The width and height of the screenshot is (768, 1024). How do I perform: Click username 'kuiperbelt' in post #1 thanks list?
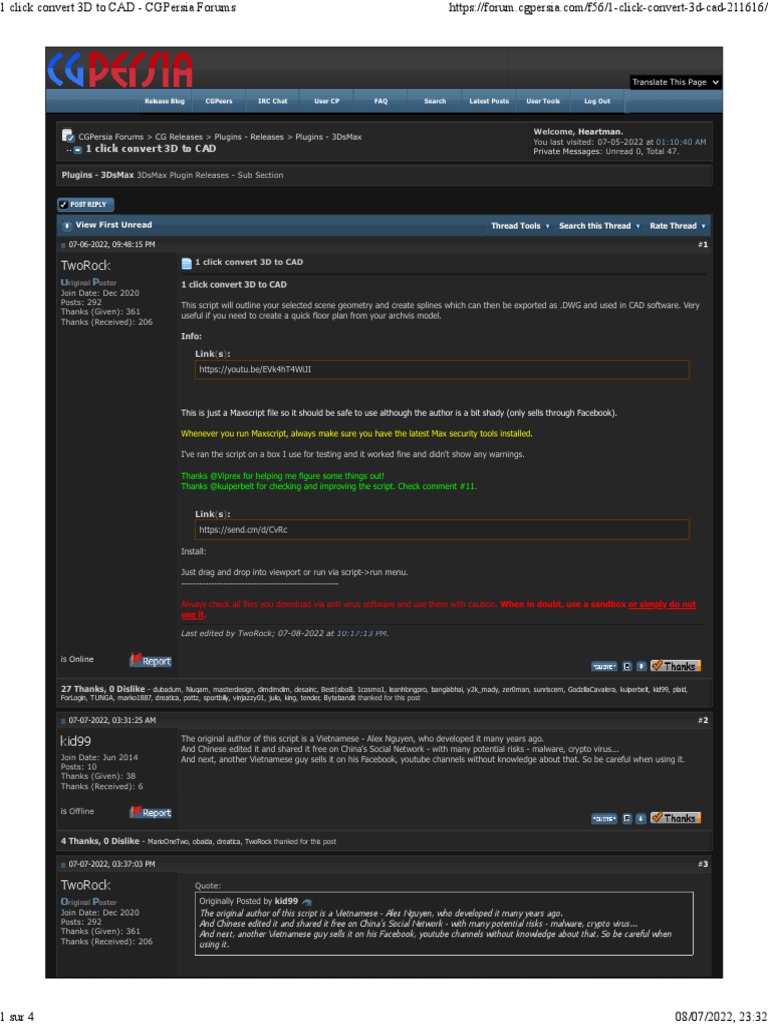[x=633, y=690]
